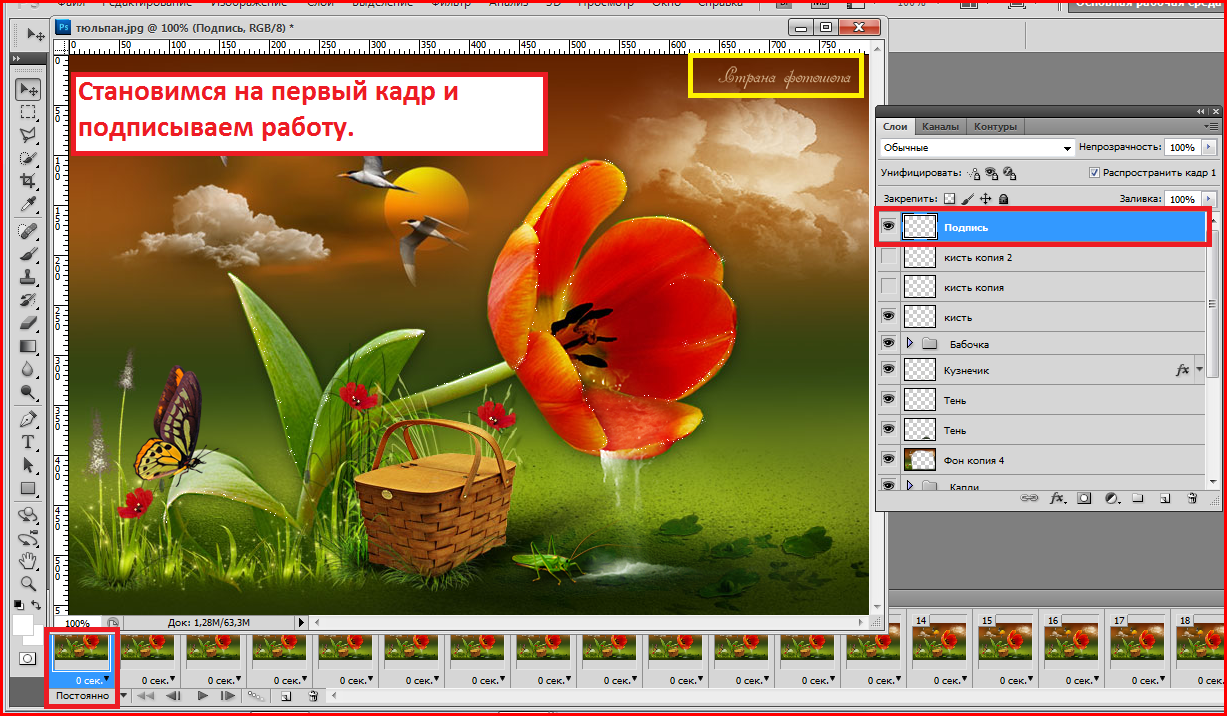Play the animation
Screen dimensions: 1227x716
pyautogui.click(x=202, y=696)
